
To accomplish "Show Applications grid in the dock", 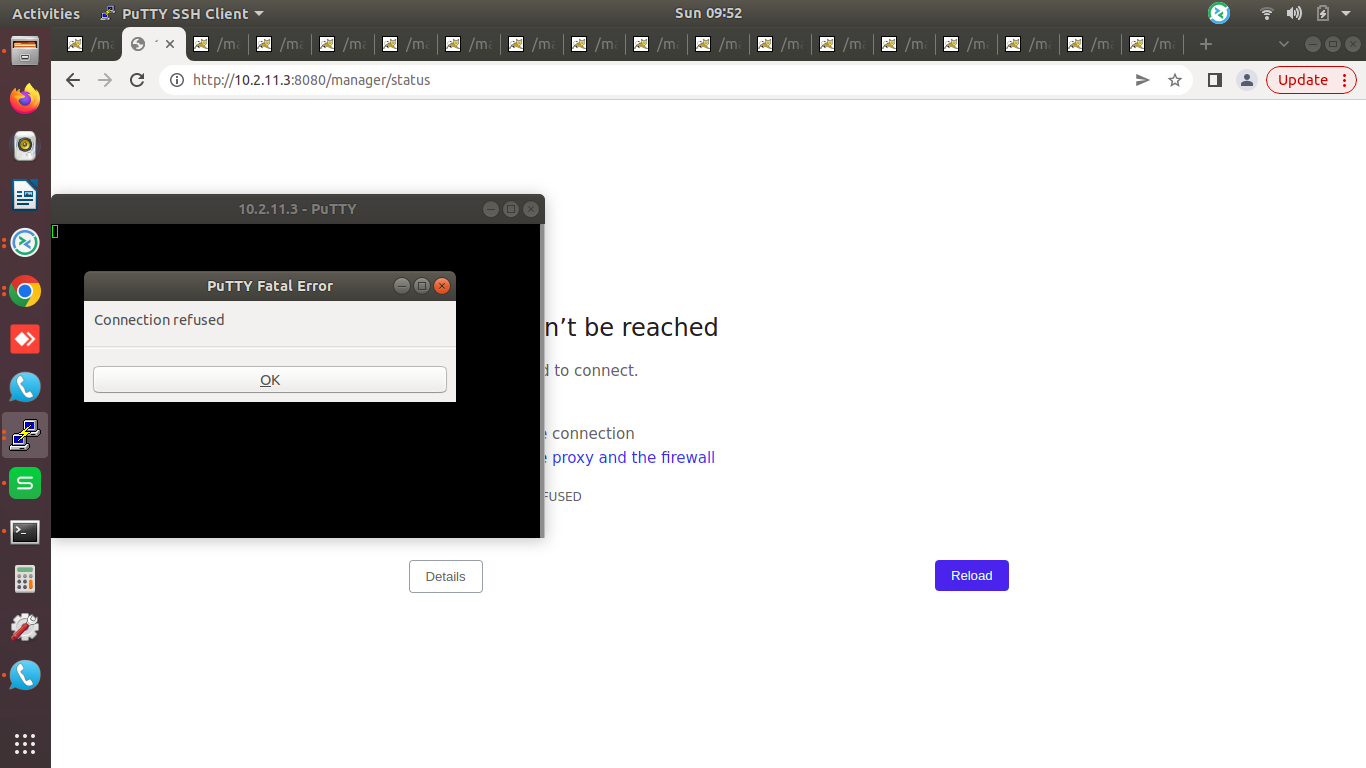I will (x=25, y=743).
